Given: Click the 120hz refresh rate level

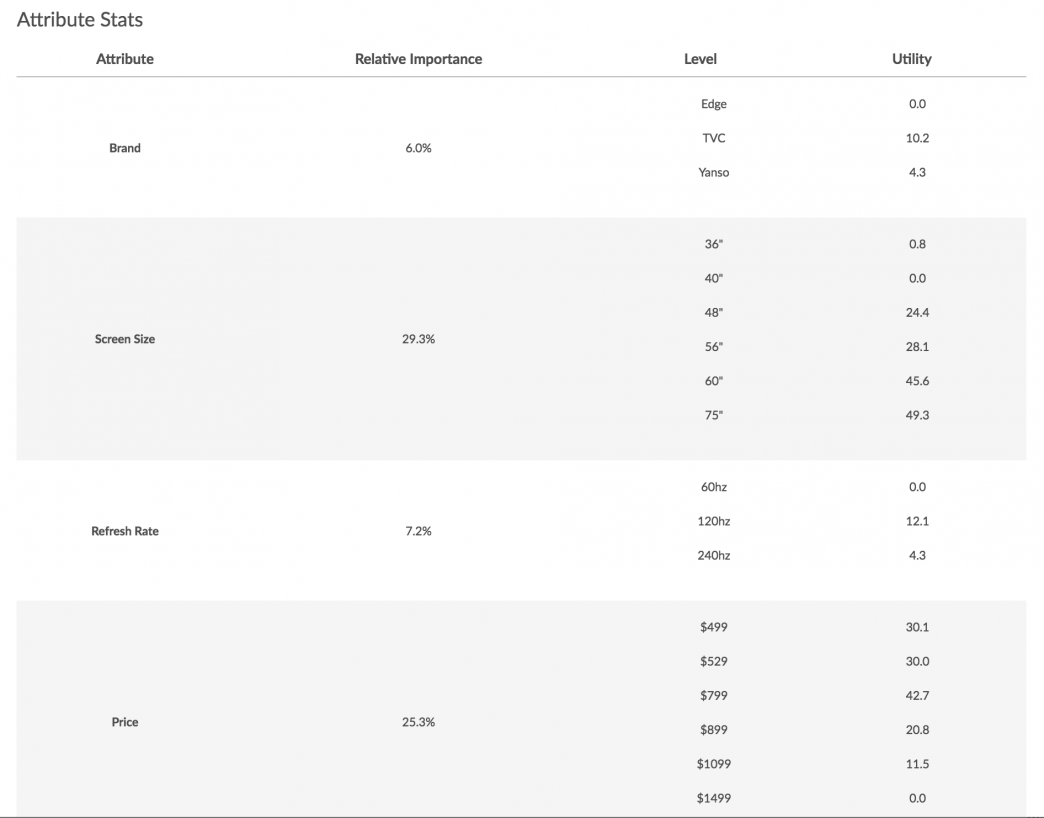Looking at the screenshot, I should 714,521.
